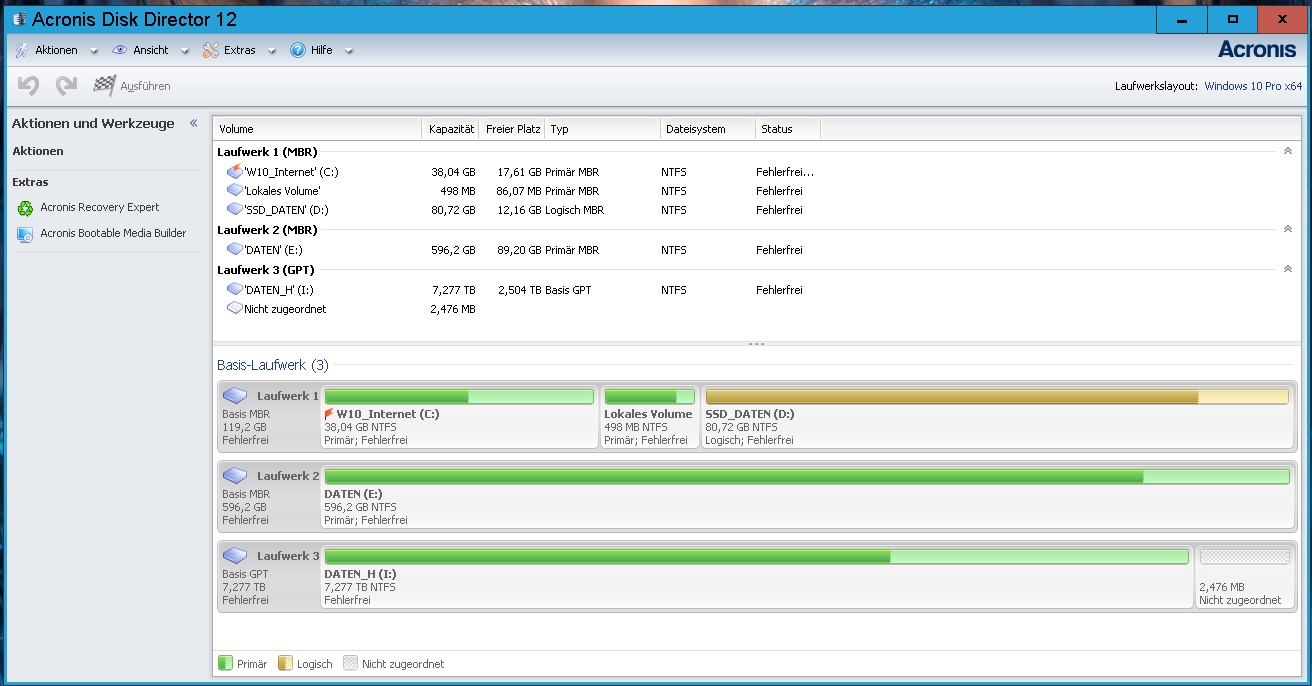Viewport: 1312px width, 686px height.
Task: Click the 38,04 GB capacity cell
Action: pos(453,172)
